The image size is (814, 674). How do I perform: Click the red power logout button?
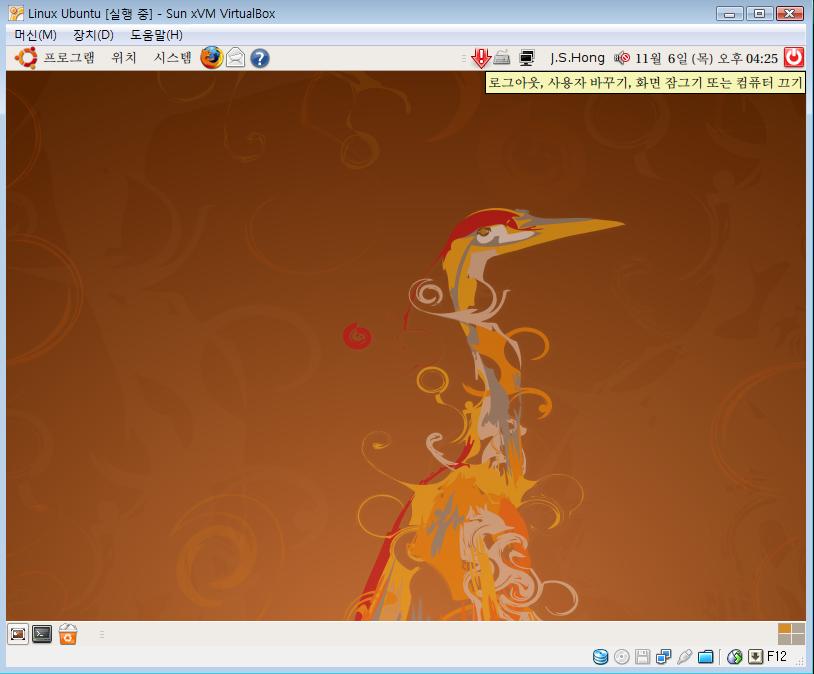tap(794, 57)
